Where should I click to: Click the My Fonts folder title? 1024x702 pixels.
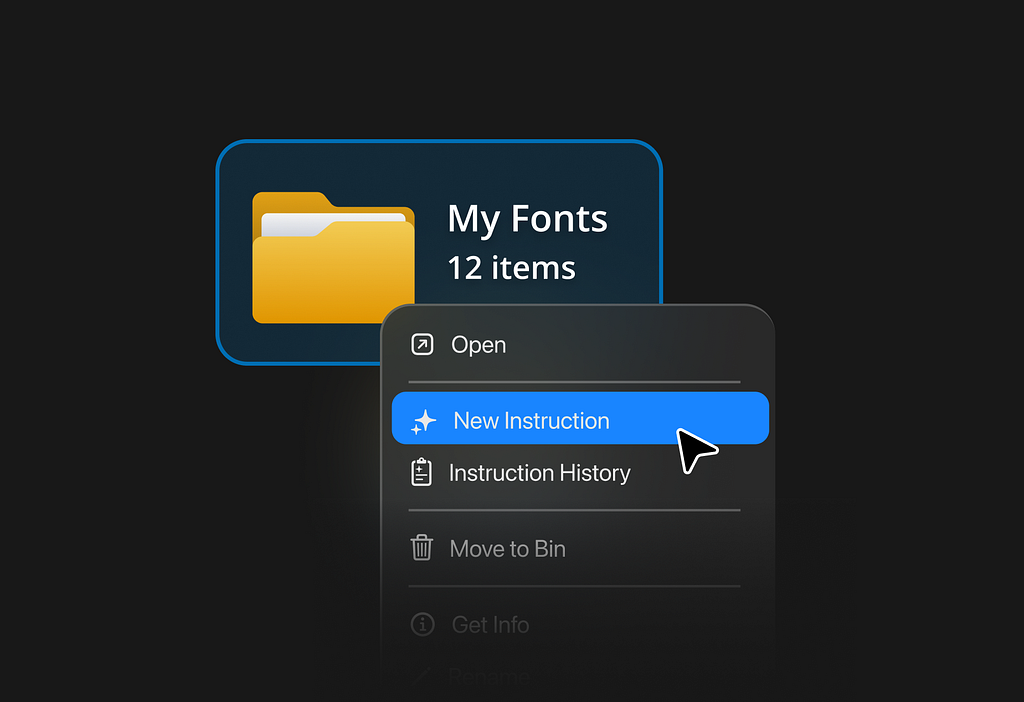coord(528,219)
